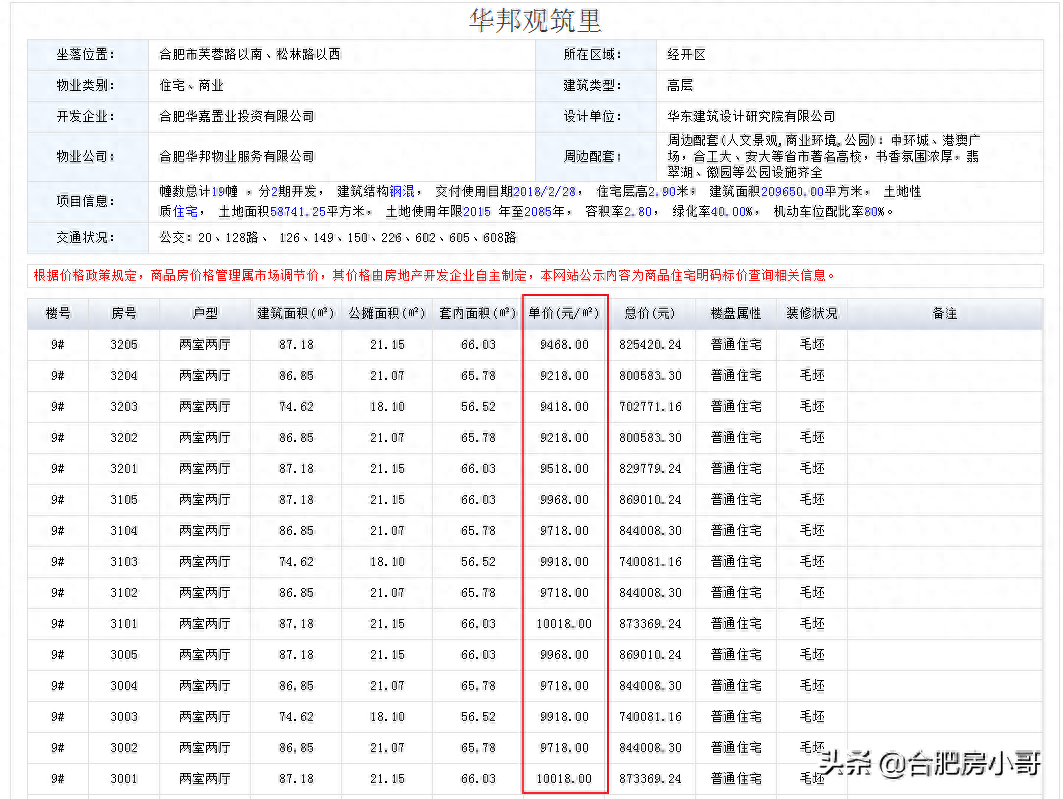Click blue plot ratio value 2.80

pos(637,211)
